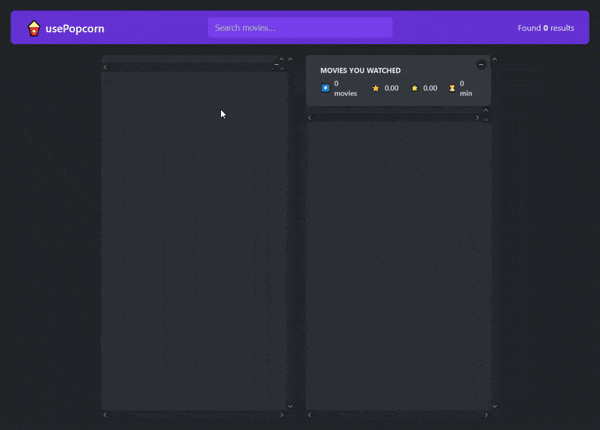Collapse the left movie list box
The image size is (600, 430).
tap(277, 65)
